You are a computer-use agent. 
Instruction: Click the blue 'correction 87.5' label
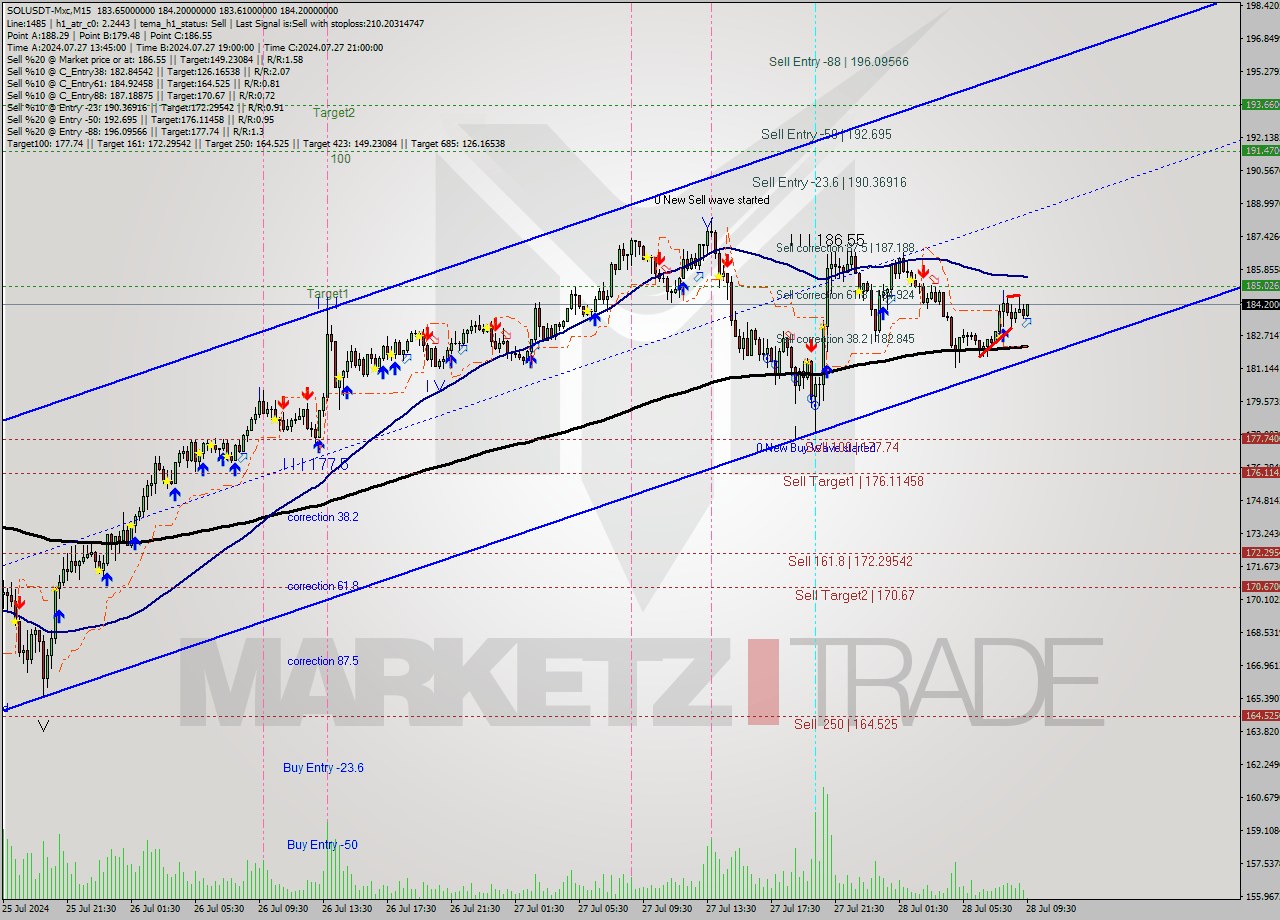tap(322, 661)
